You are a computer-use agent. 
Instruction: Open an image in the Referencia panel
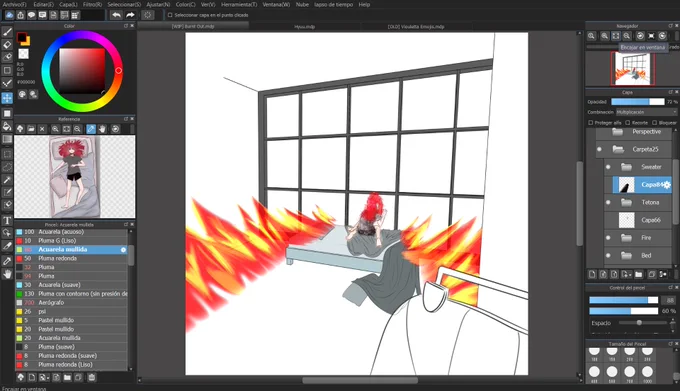click(31, 129)
